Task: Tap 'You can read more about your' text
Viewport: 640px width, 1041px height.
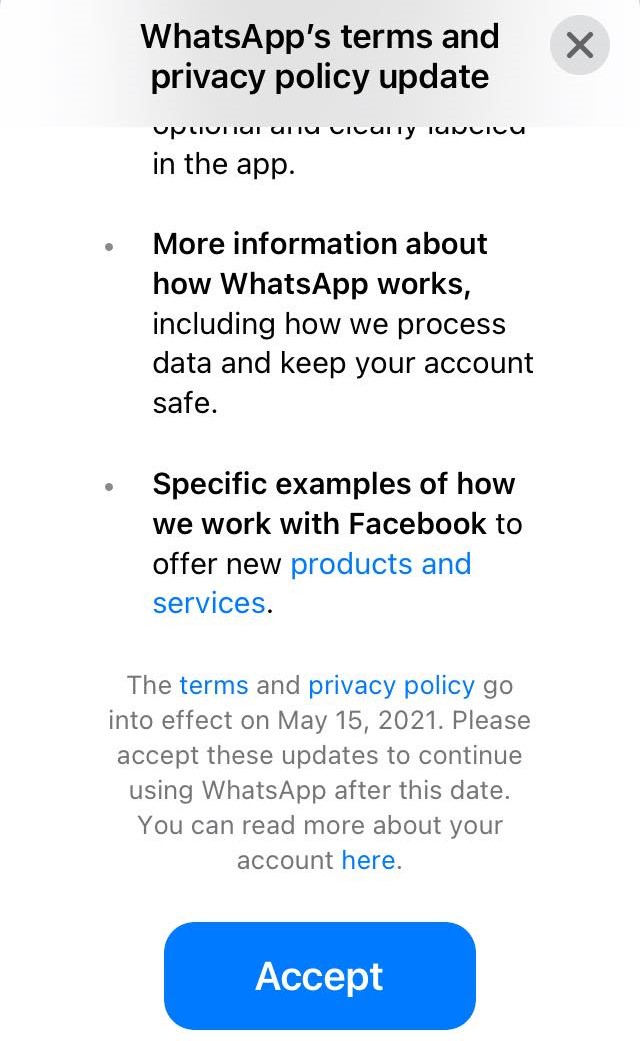Action: pos(320,825)
